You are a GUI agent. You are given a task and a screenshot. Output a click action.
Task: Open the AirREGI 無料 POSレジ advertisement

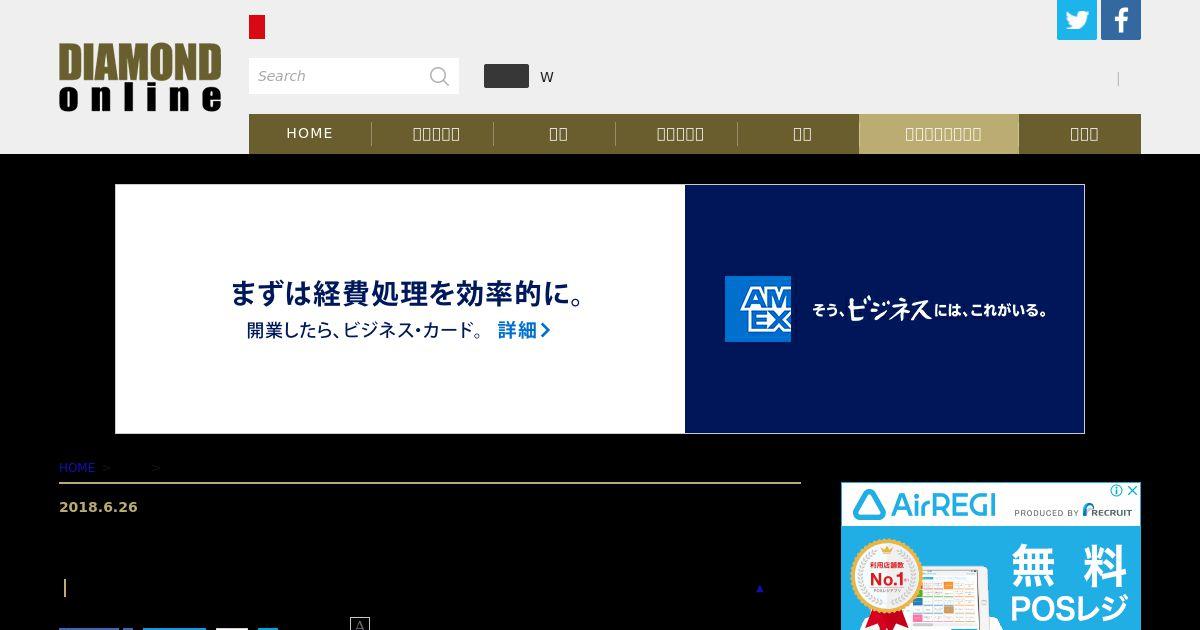click(990, 557)
